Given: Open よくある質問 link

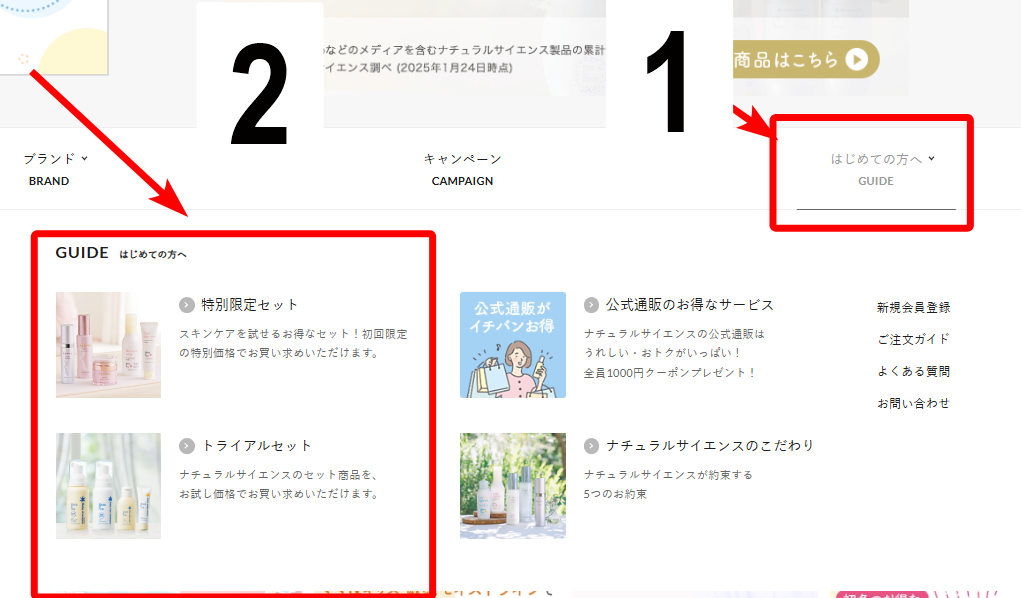Looking at the screenshot, I should [x=913, y=371].
